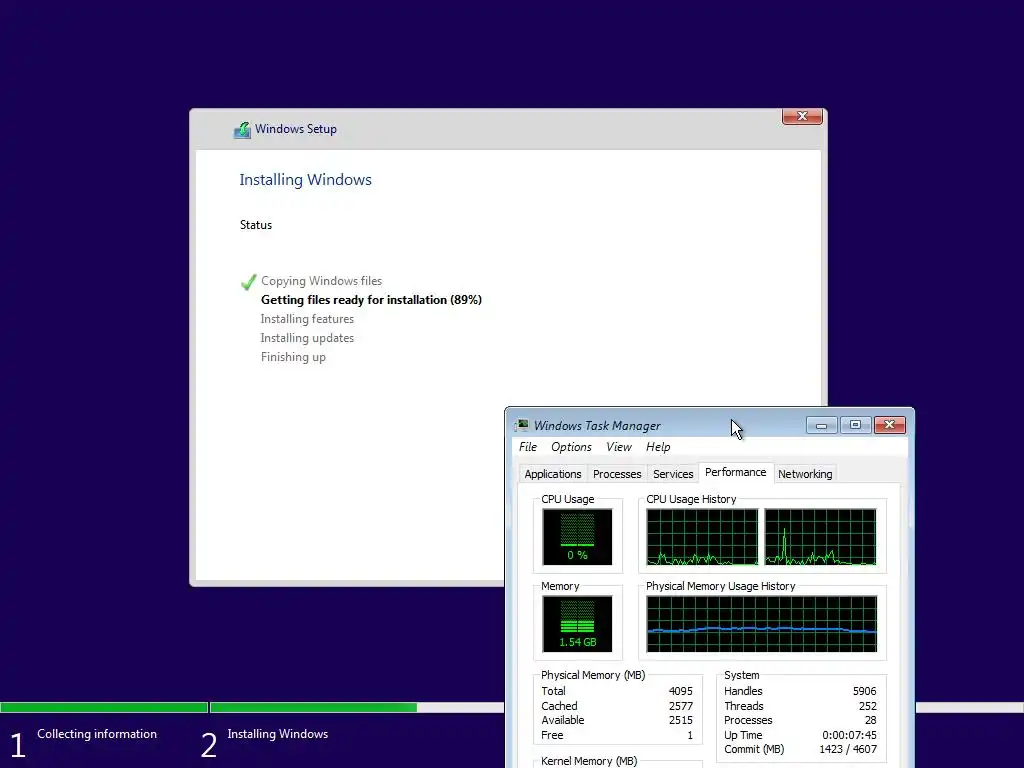The image size is (1024, 768).
Task: Click 'Getting files ready for installation (89%)'
Action: tap(371, 300)
